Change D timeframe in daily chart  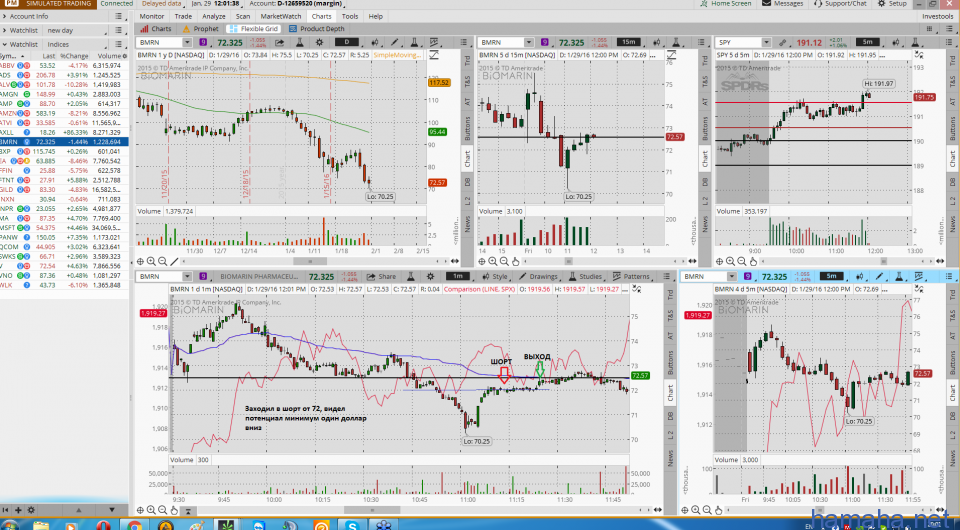point(347,42)
